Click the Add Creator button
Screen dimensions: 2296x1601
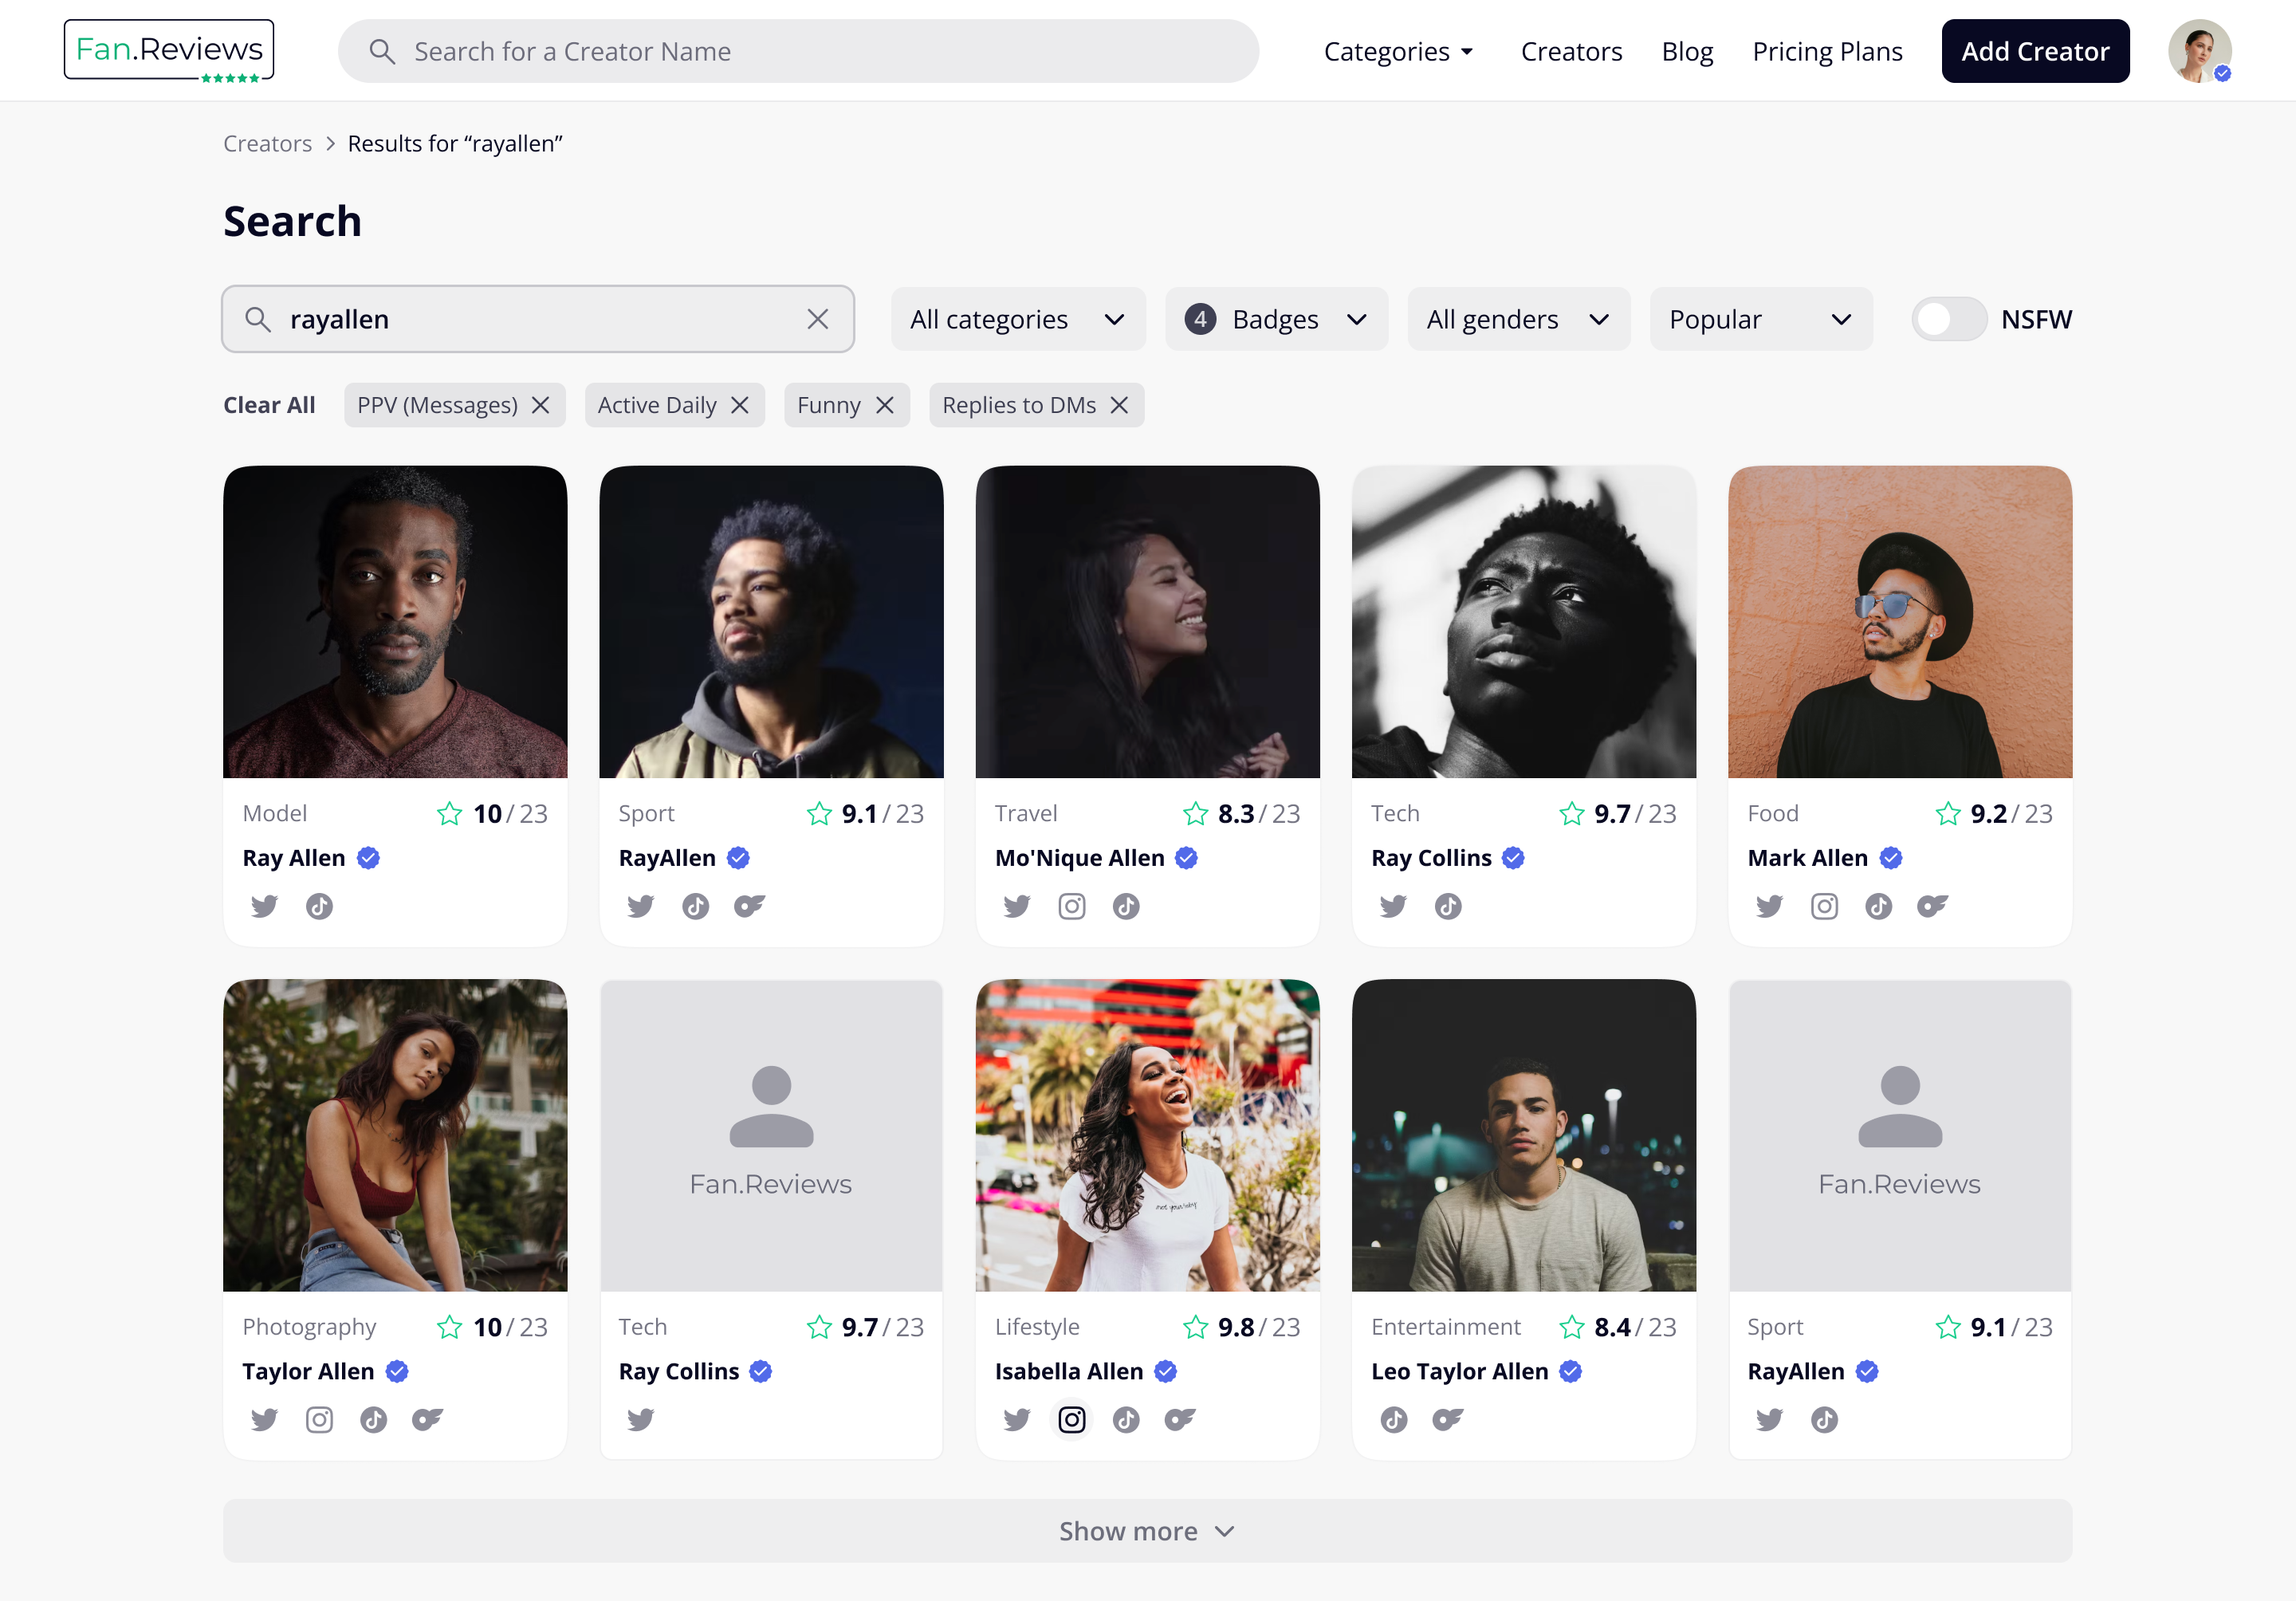coord(2034,51)
